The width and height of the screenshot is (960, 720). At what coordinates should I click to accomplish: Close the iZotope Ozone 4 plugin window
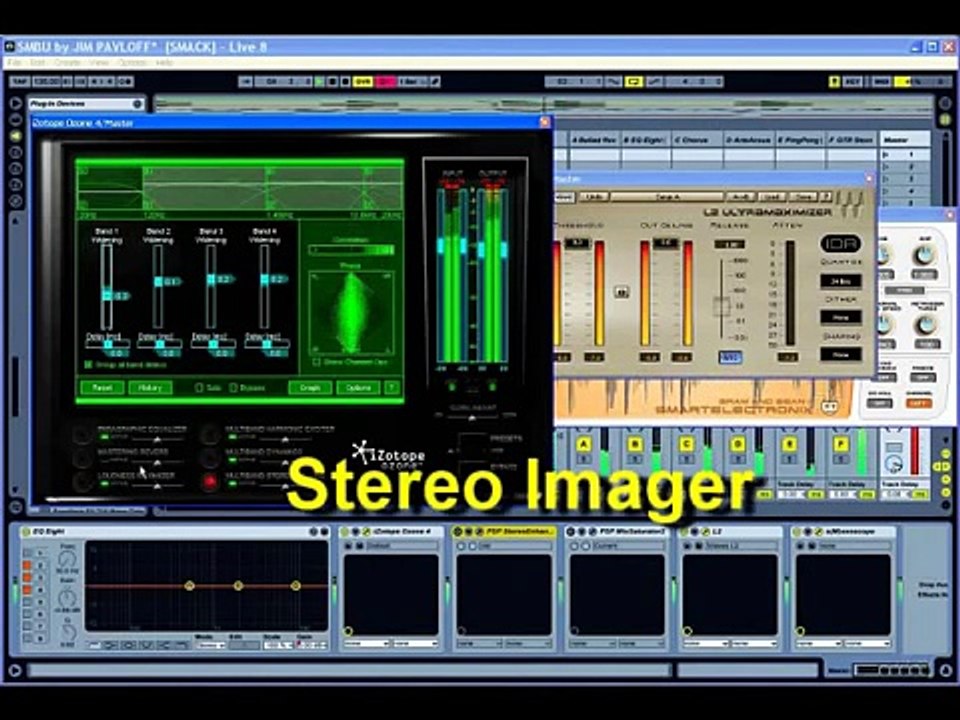[x=544, y=122]
